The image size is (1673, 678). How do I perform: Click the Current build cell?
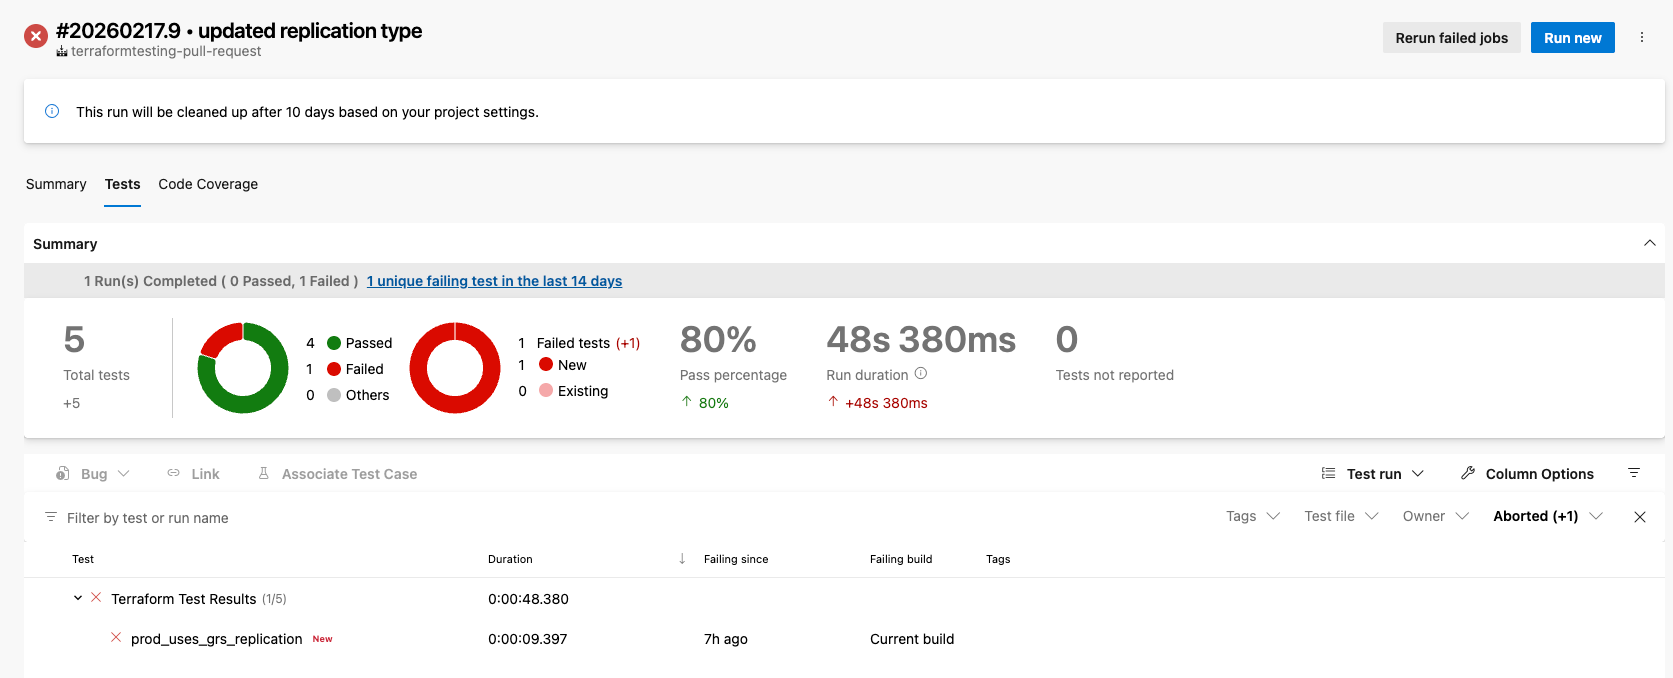912,639
